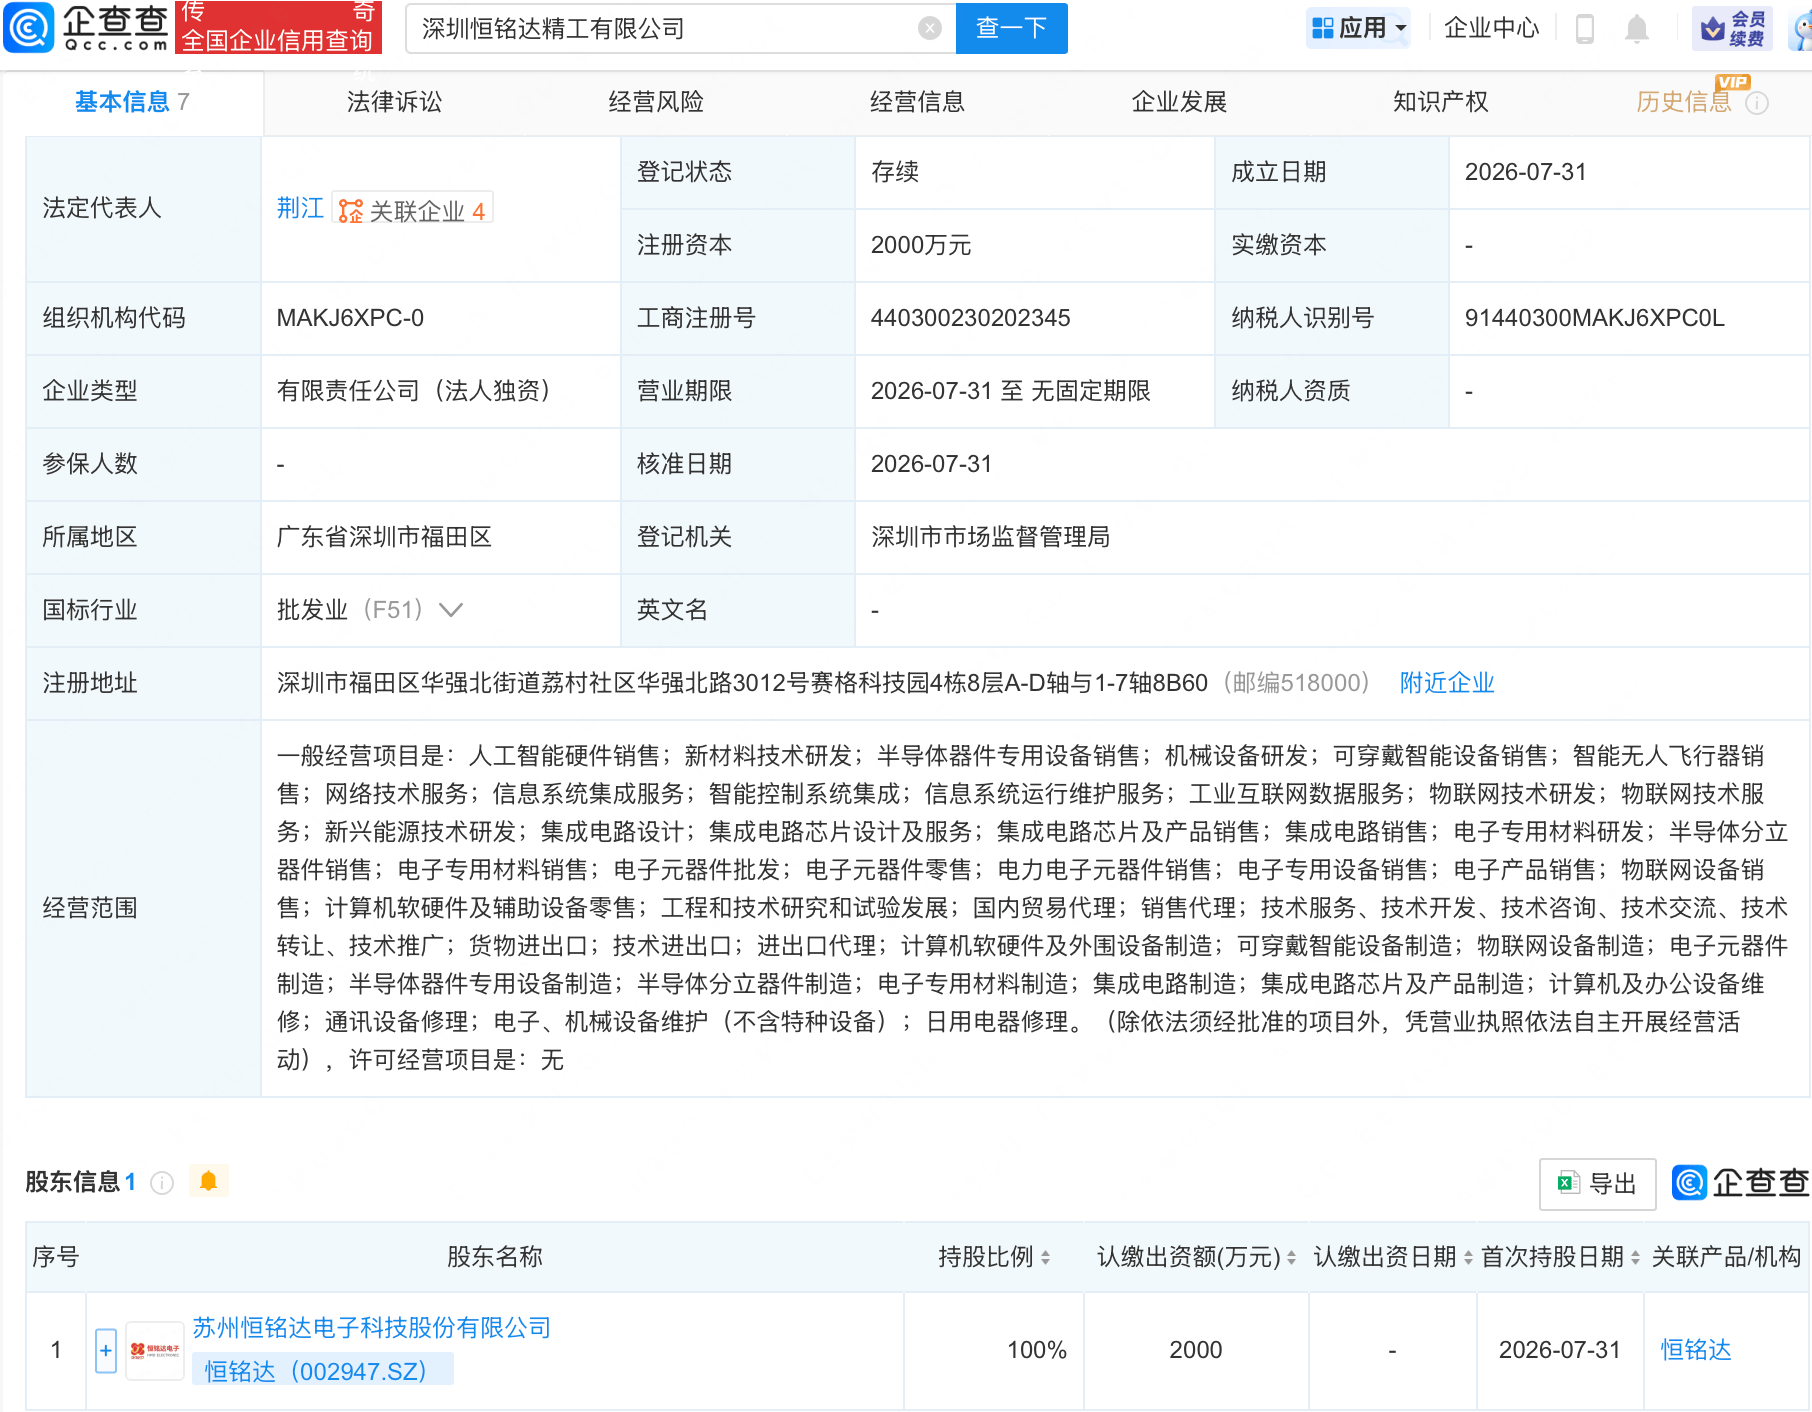The height and width of the screenshot is (1412, 1812).
Task: Open legal representative 荆江 link
Action: (300, 208)
